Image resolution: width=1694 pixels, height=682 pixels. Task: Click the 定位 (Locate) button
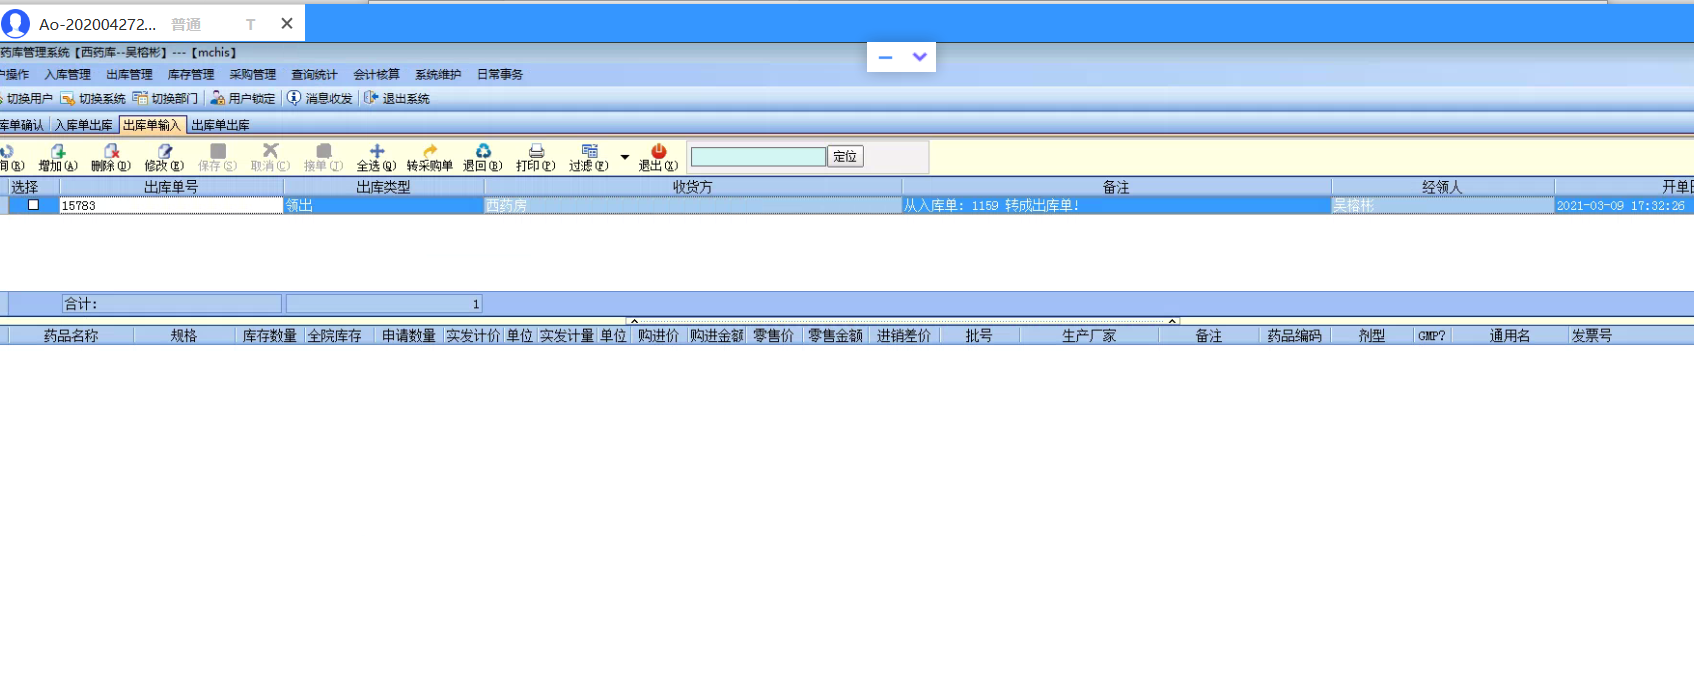(845, 156)
